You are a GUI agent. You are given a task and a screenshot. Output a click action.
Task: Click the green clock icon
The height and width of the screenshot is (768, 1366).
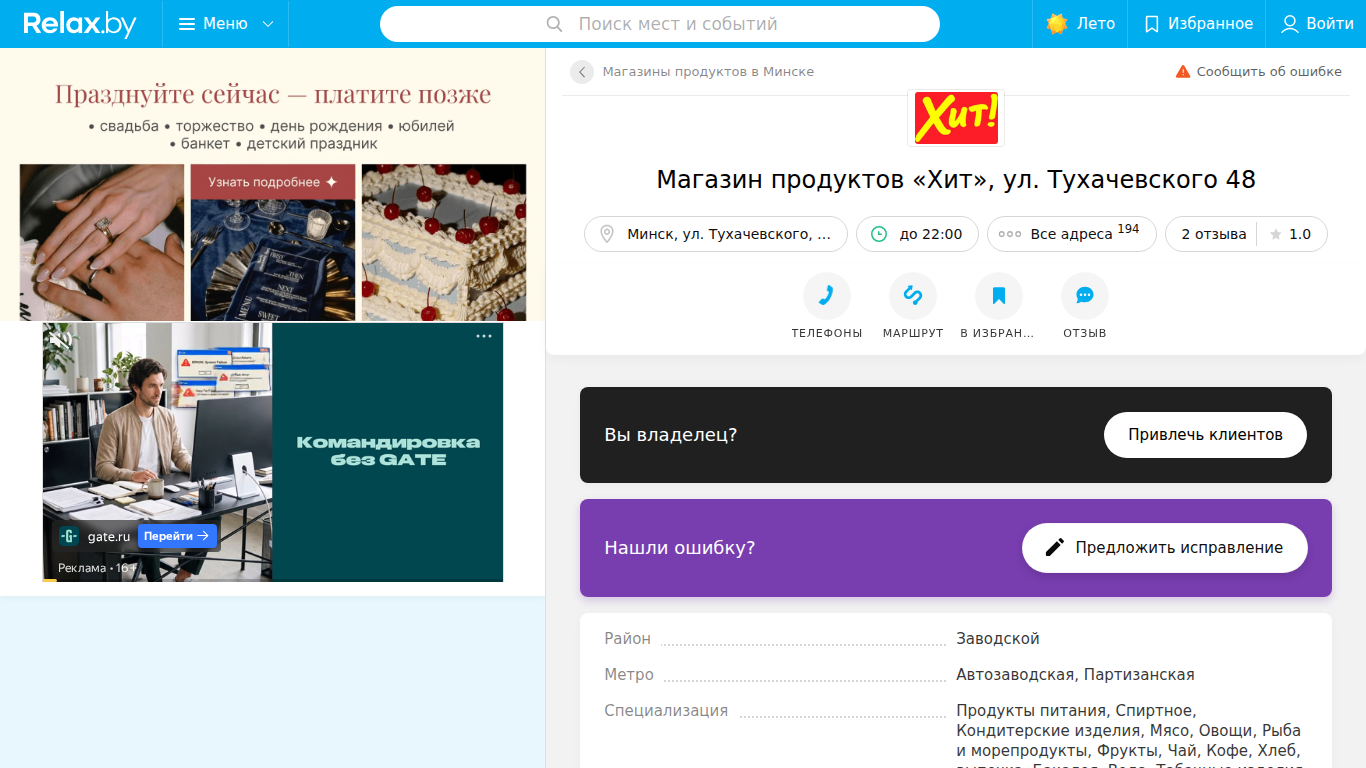coord(879,234)
